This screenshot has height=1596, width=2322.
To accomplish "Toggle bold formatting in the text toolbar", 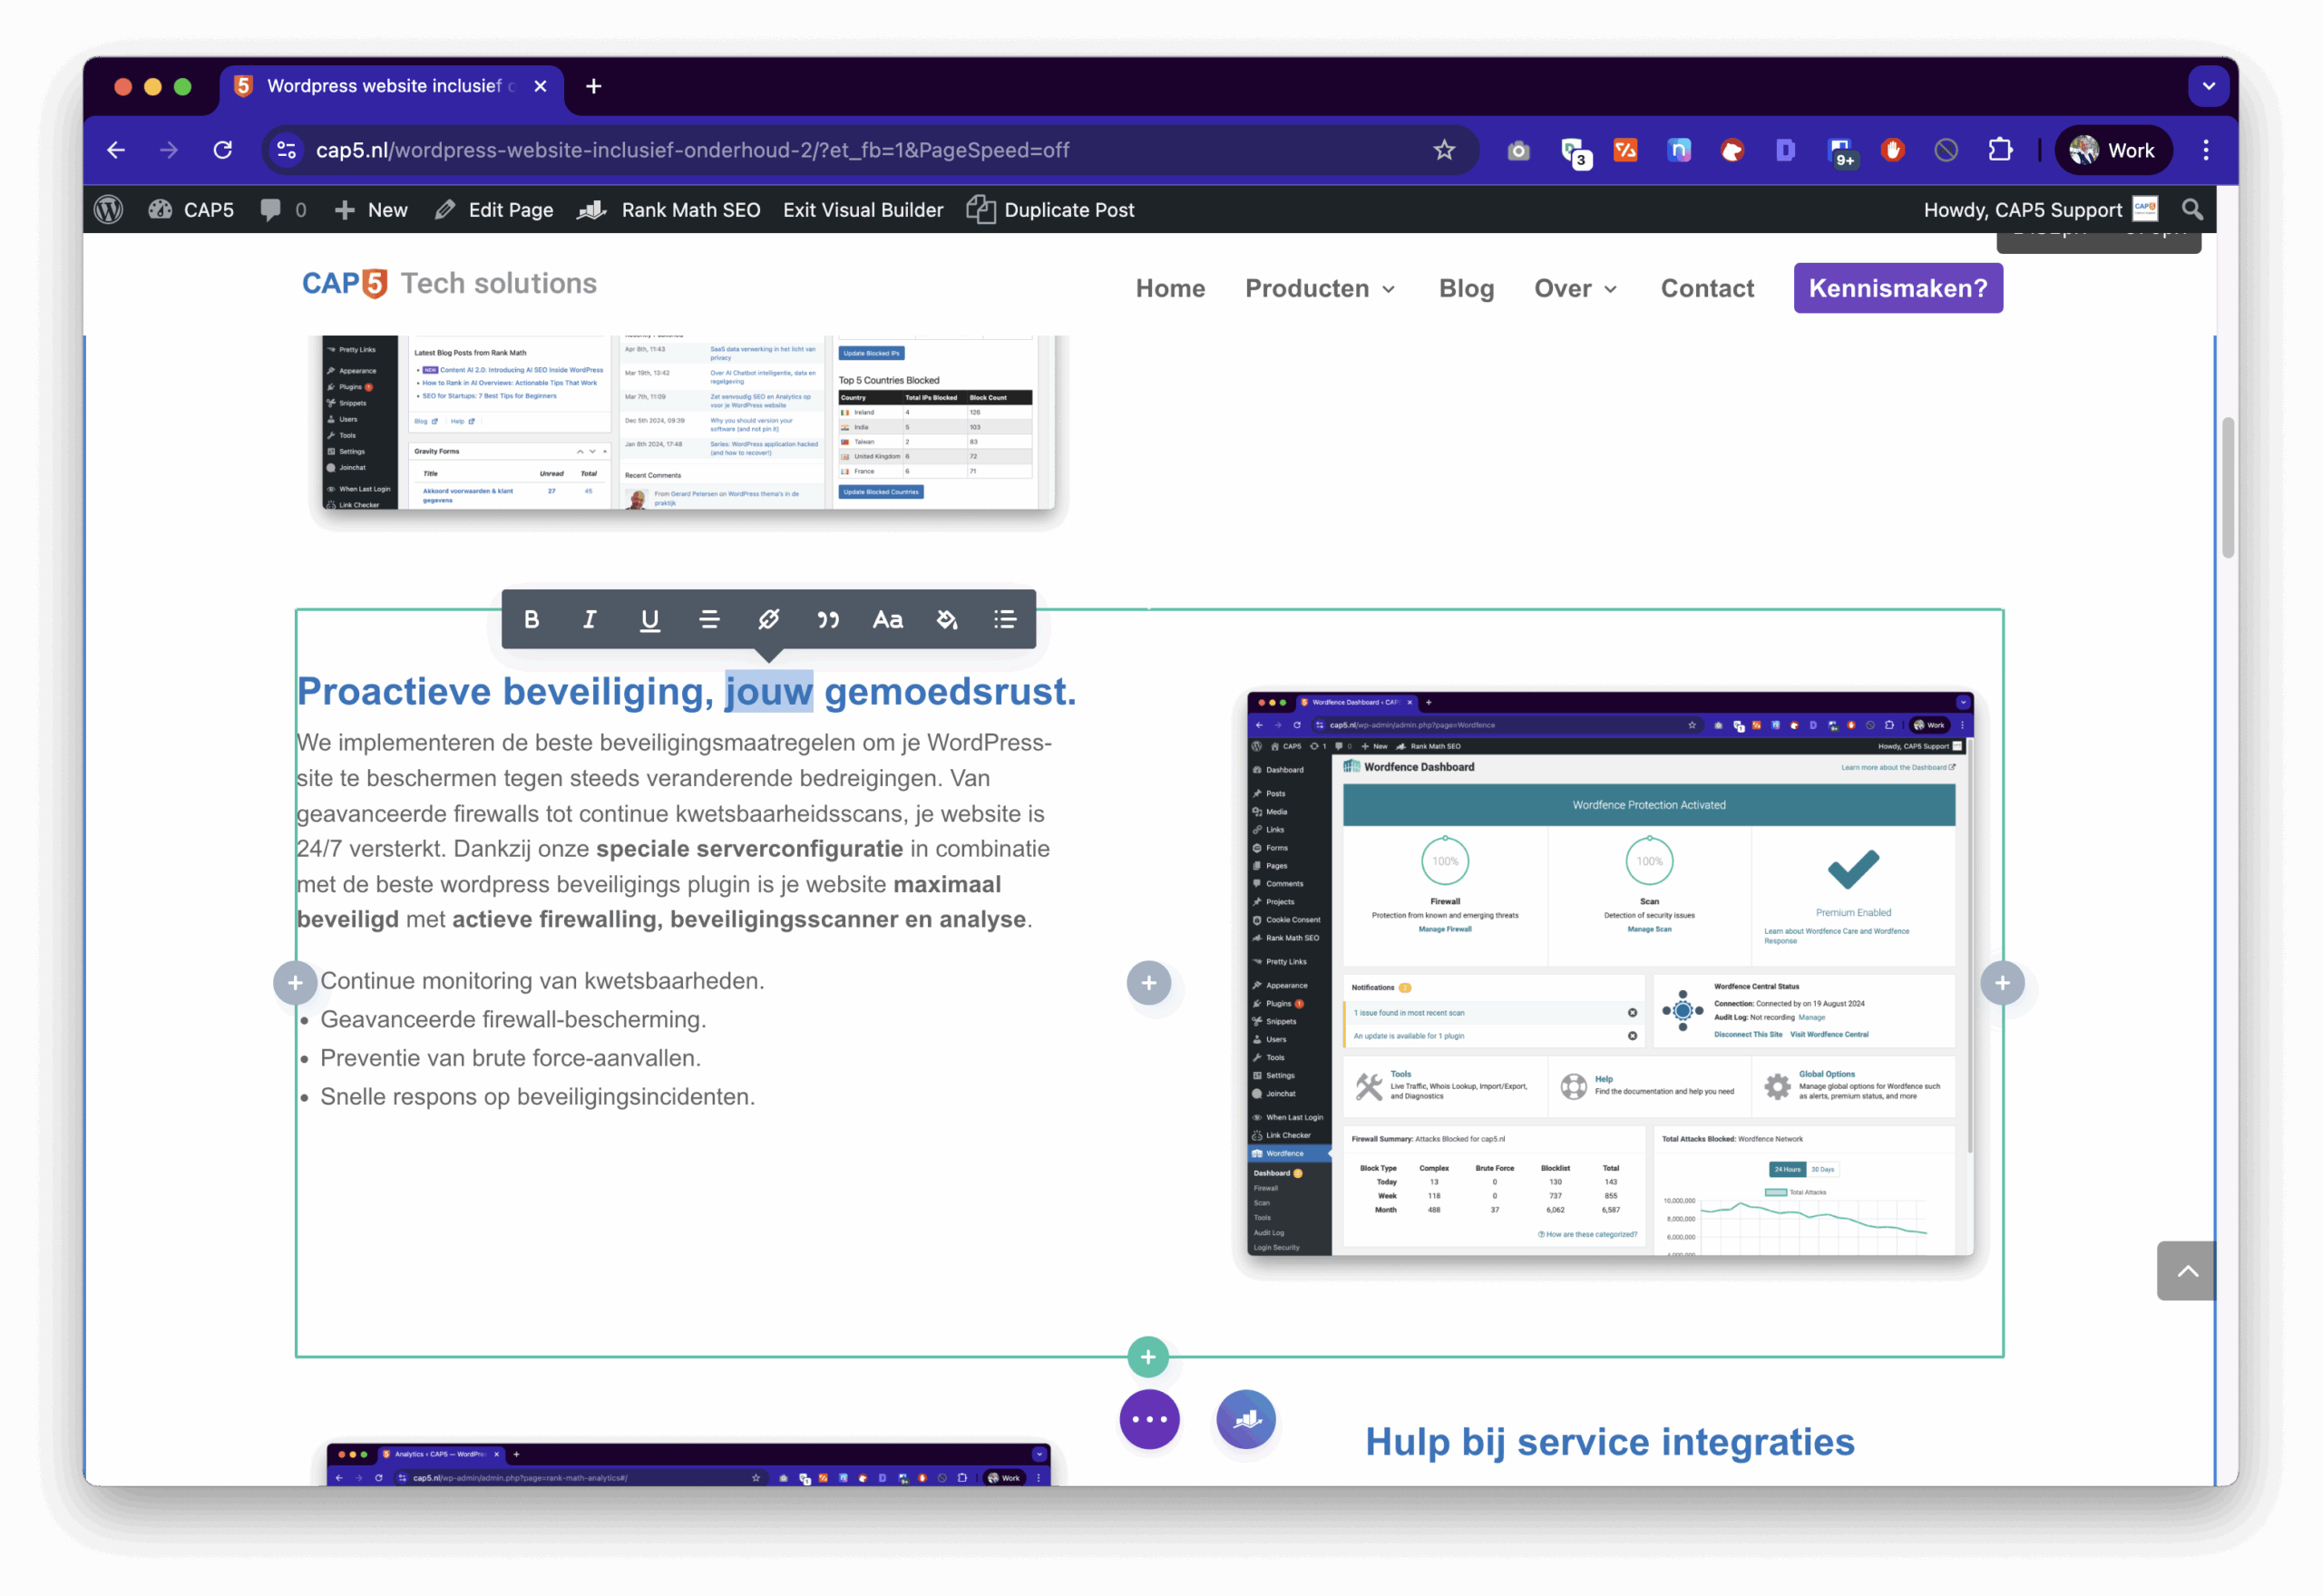I will [x=532, y=620].
